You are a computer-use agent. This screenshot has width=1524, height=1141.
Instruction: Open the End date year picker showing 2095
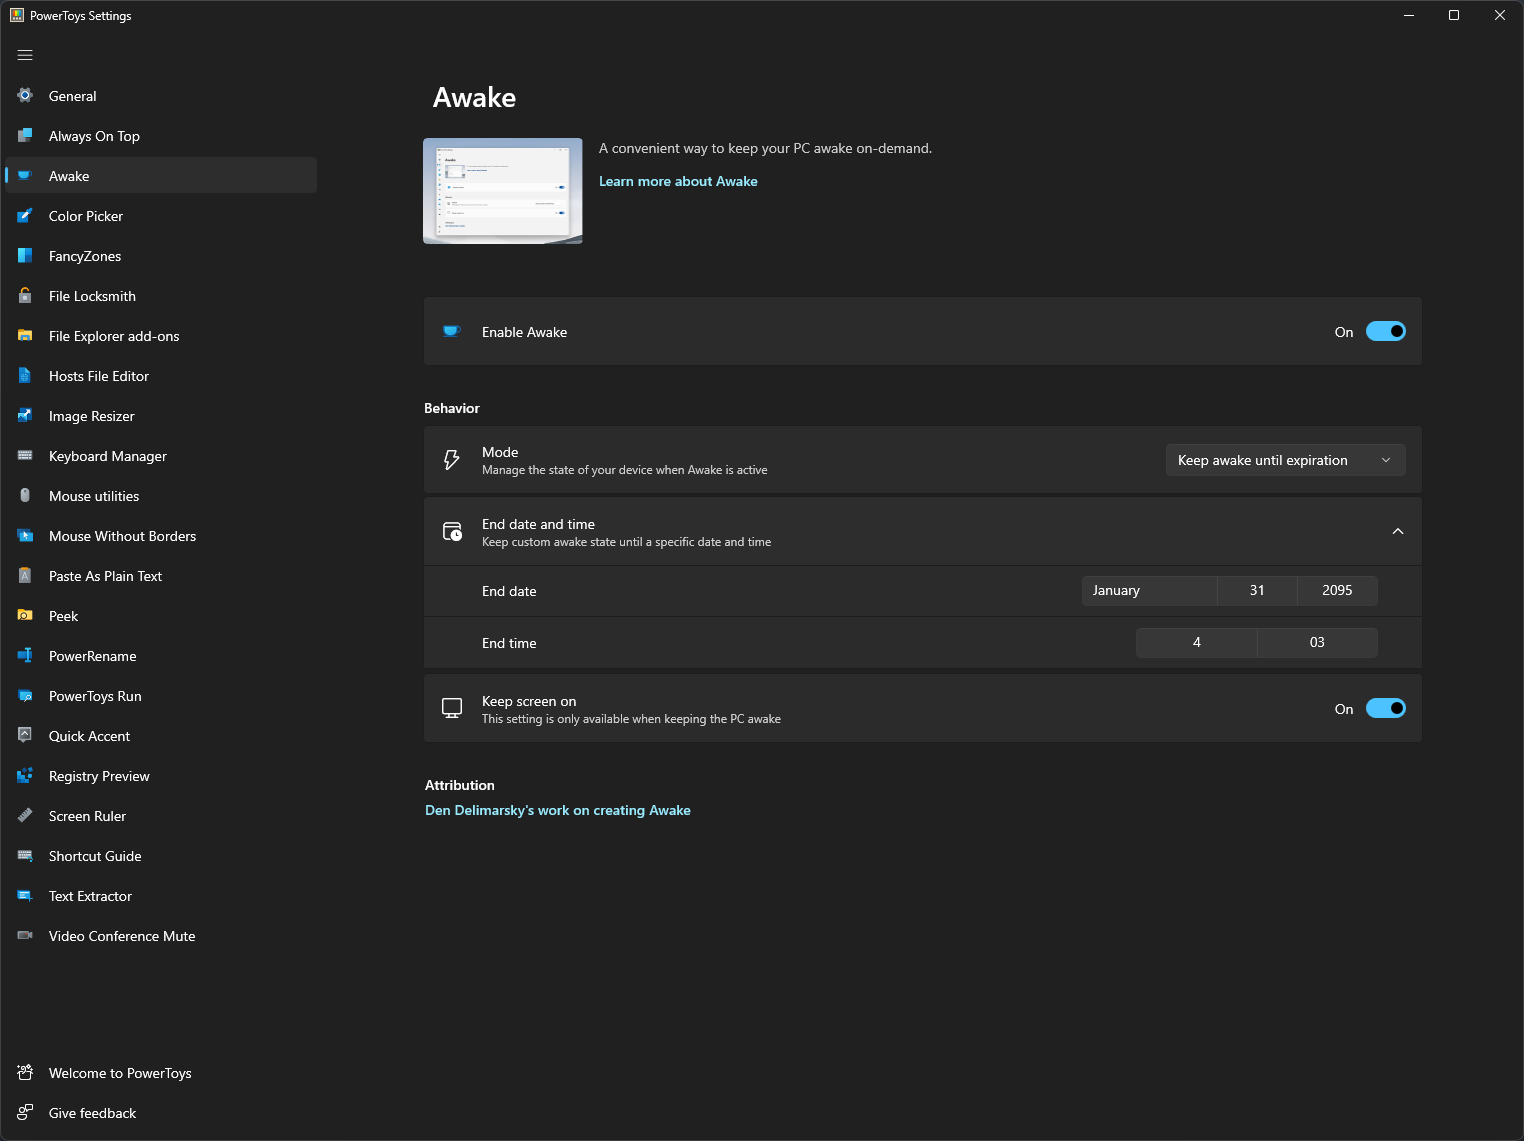(1337, 590)
